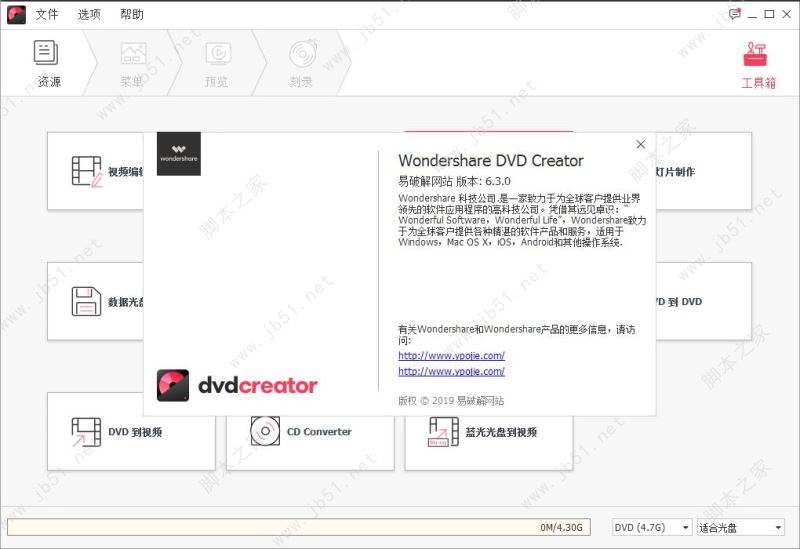Open the video editor film-strip icon
The height and width of the screenshot is (549, 800).
pyautogui.click(x=87, y=171)
